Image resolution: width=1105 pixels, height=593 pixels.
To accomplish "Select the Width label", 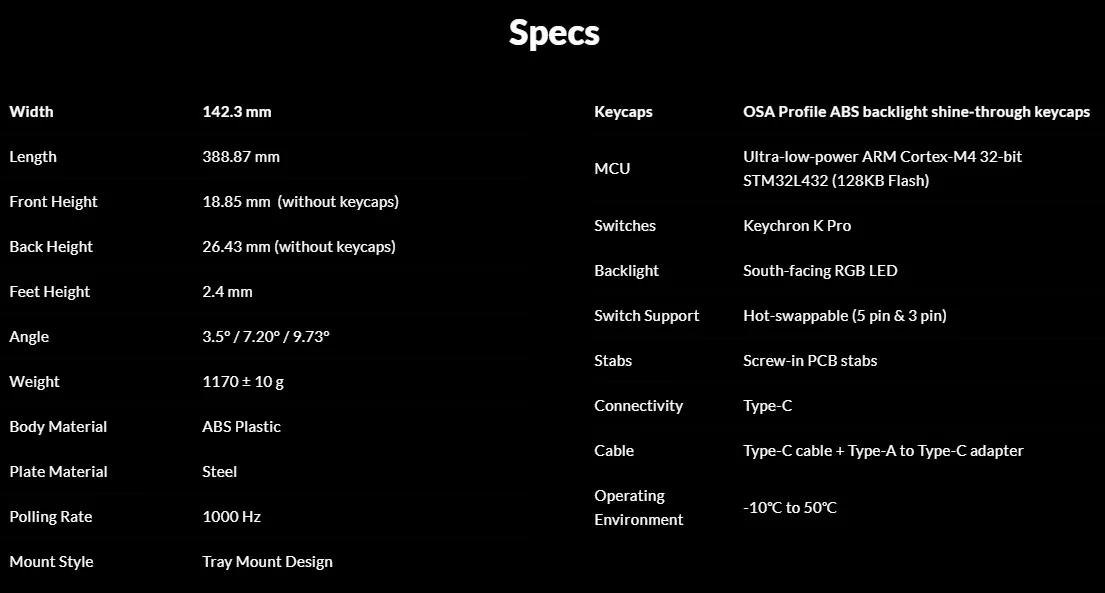I will pyautogui.click(x=31, y=111).
